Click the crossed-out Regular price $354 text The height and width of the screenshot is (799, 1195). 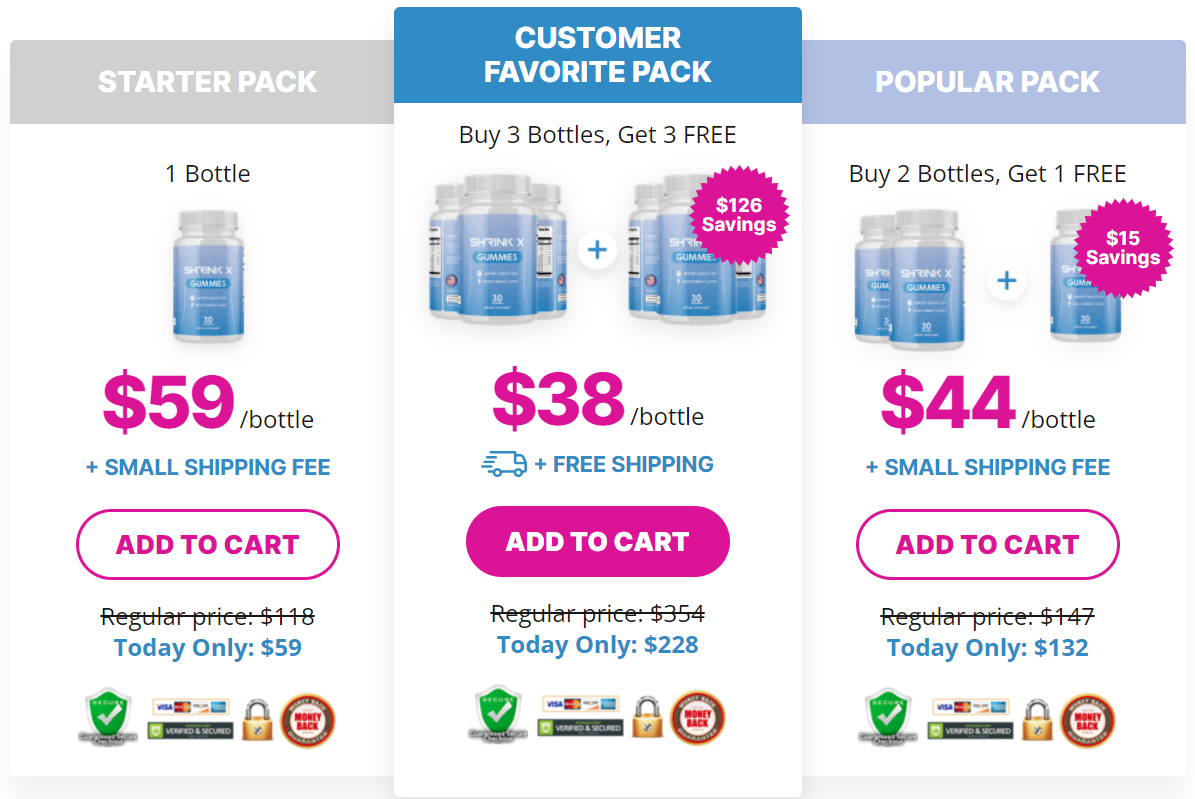tap(597, 614)
